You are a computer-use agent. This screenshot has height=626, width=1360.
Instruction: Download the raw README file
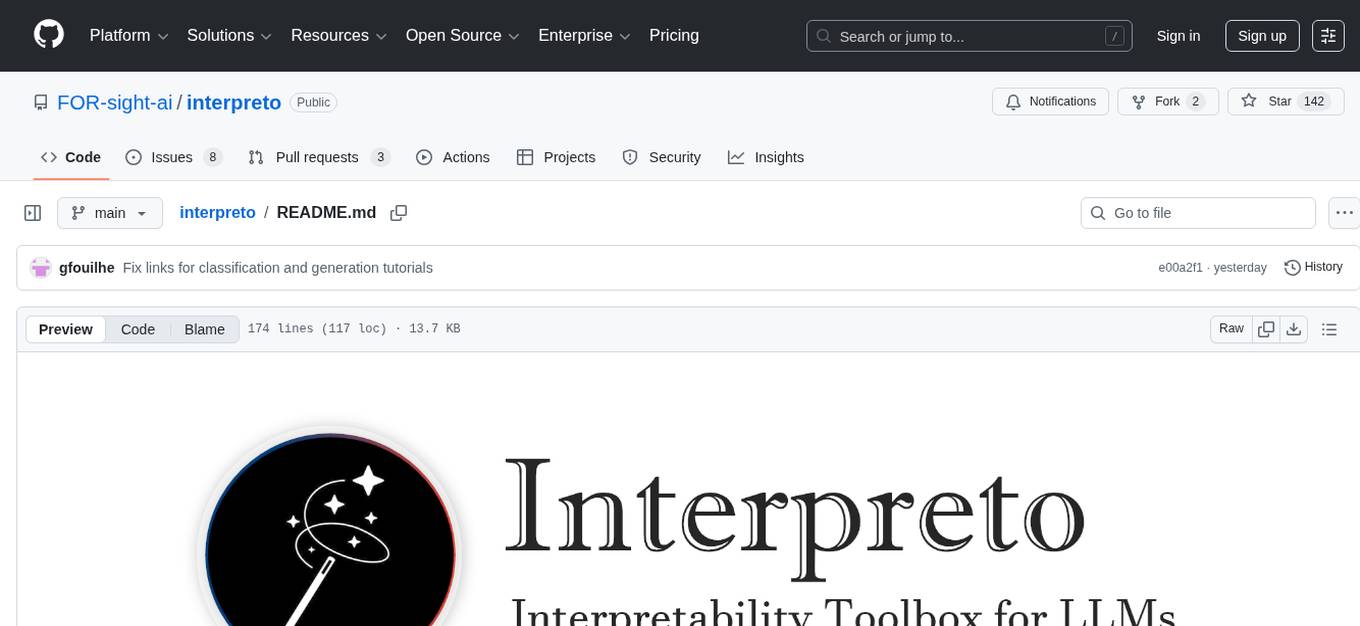[1294, 328]
